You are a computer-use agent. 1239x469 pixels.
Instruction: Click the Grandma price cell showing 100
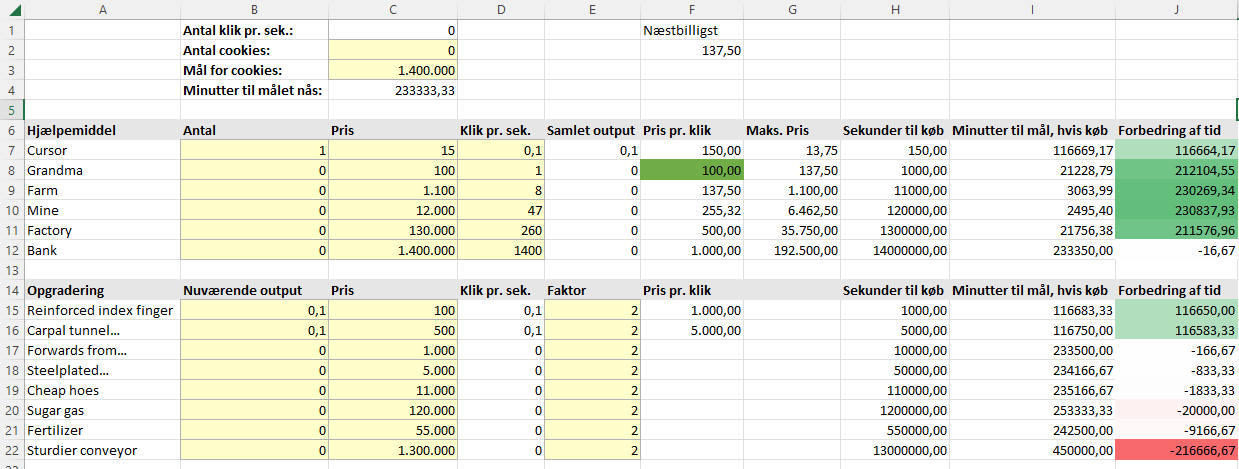point(392,170)
